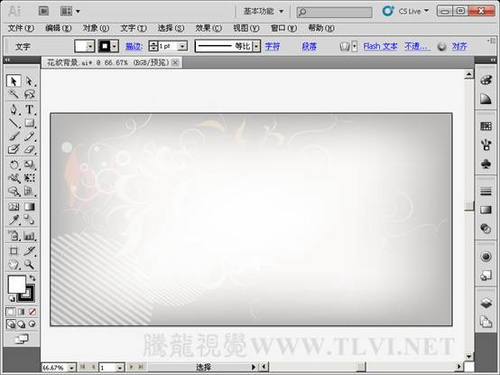
Task: Select the Hand tool
Action: [x=13, y=264]
